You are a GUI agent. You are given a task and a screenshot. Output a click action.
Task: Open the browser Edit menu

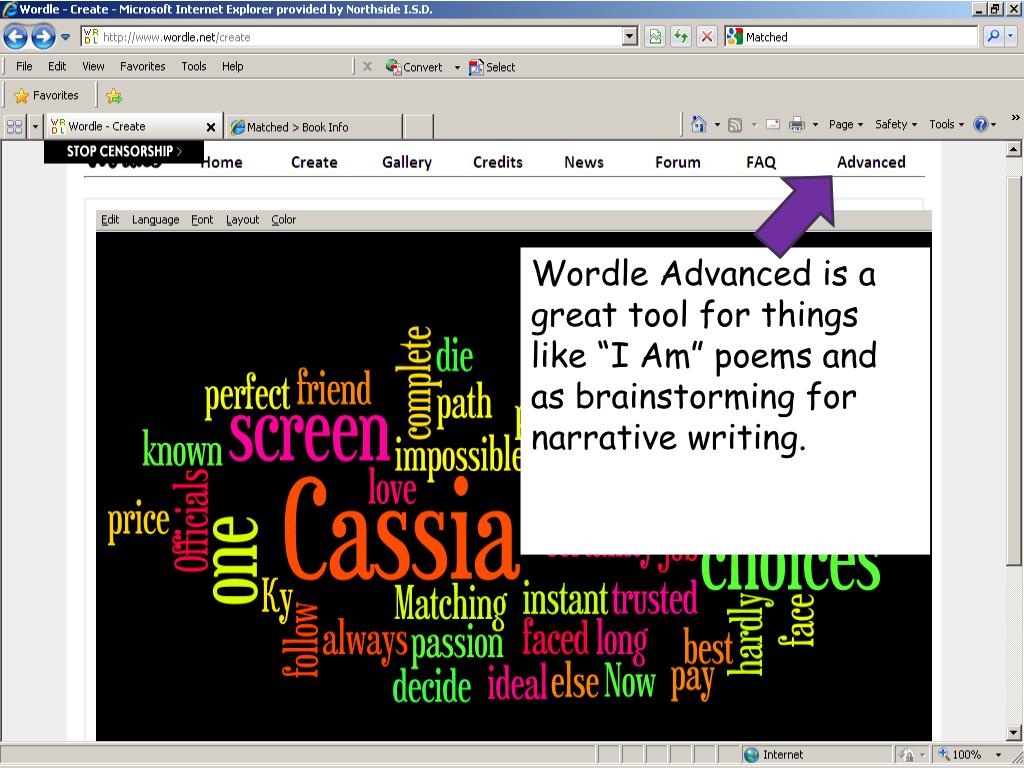pyautogui.click(x=57, y=67)
